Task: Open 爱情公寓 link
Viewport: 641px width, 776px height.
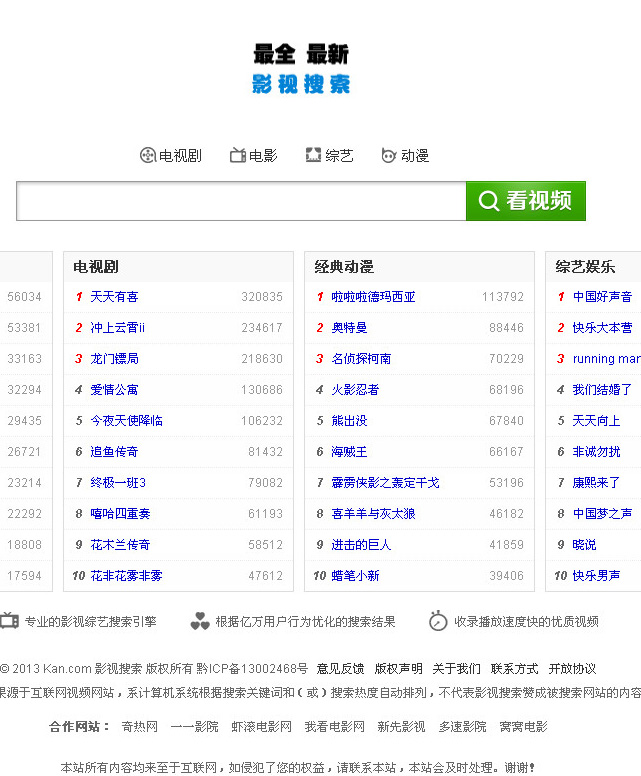Action: (114, 390)
